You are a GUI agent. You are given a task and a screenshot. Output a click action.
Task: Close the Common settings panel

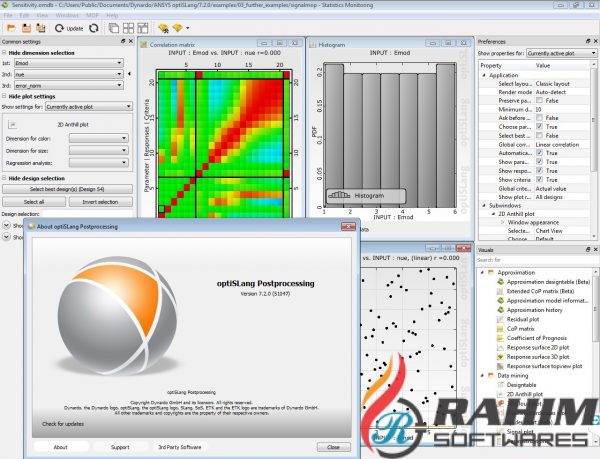coord(131,41)
